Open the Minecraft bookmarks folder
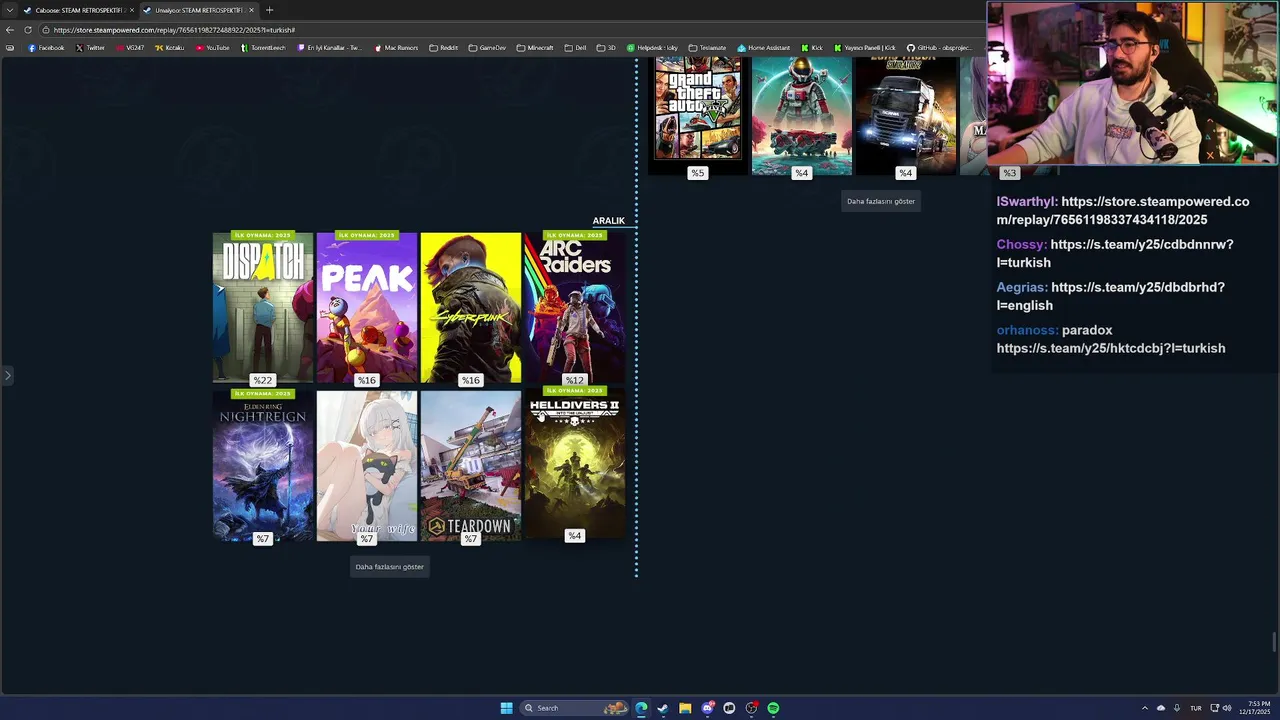 tap(535, 48)
